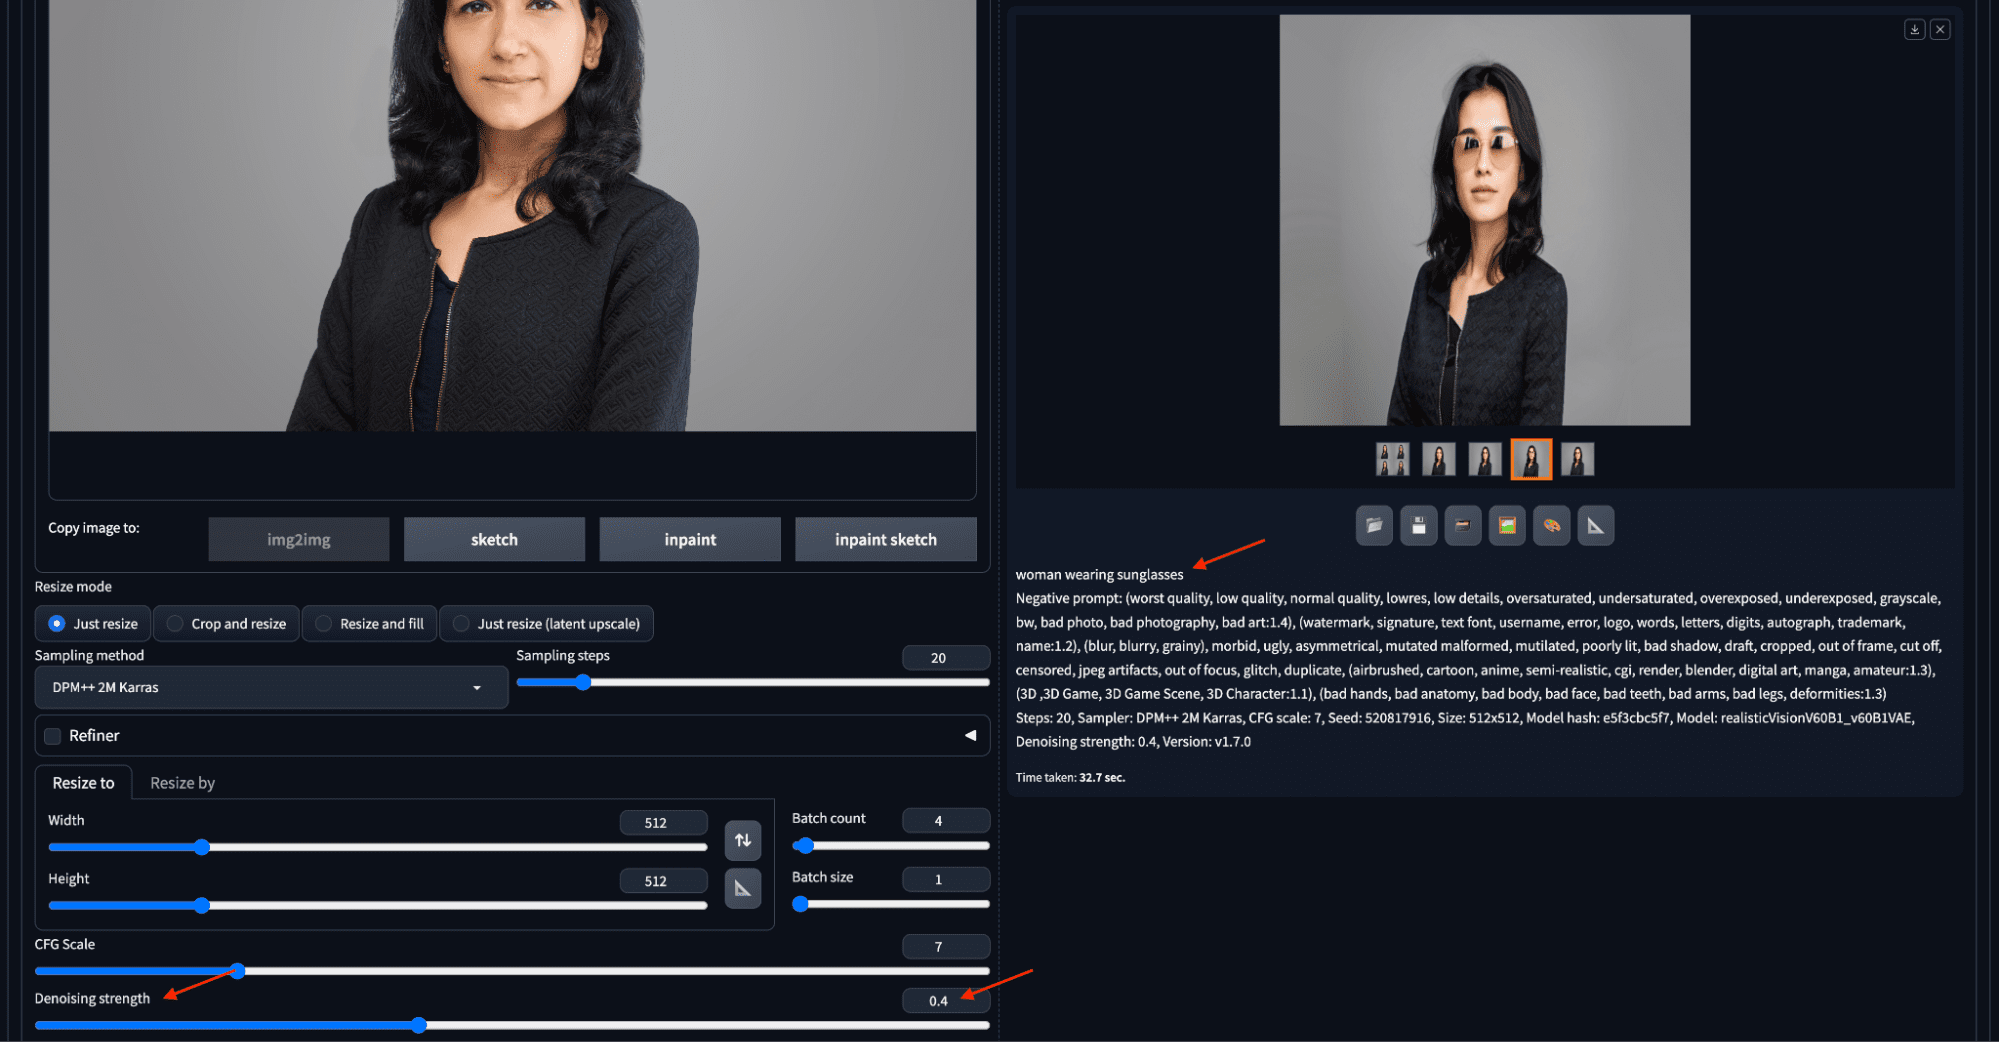
Task: Select the Just resize radio button
Action: pyautogui.click(x=93, y=624)
